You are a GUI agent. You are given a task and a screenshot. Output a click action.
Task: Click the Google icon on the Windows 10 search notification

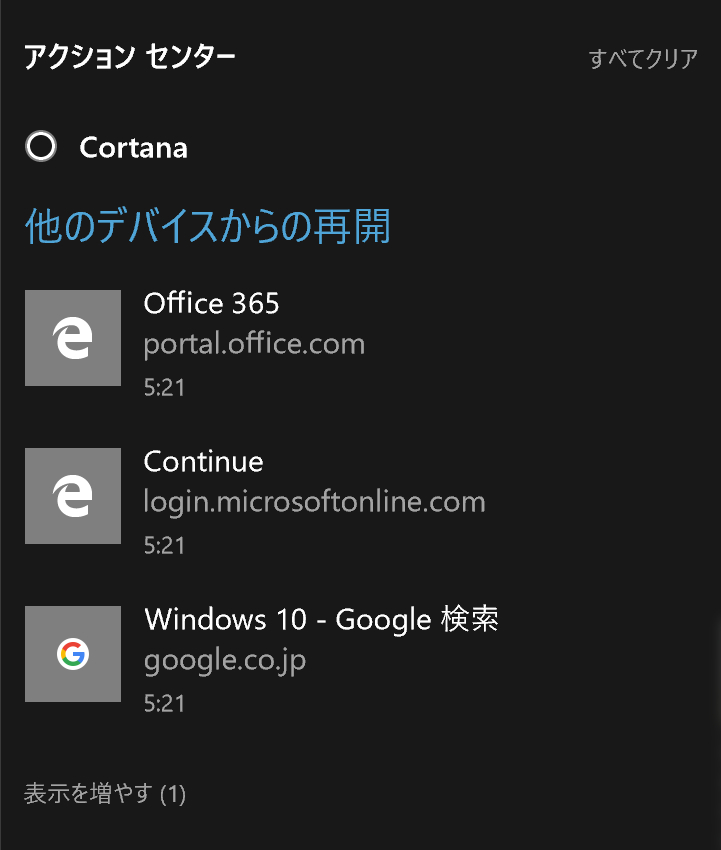coord(72,653)
